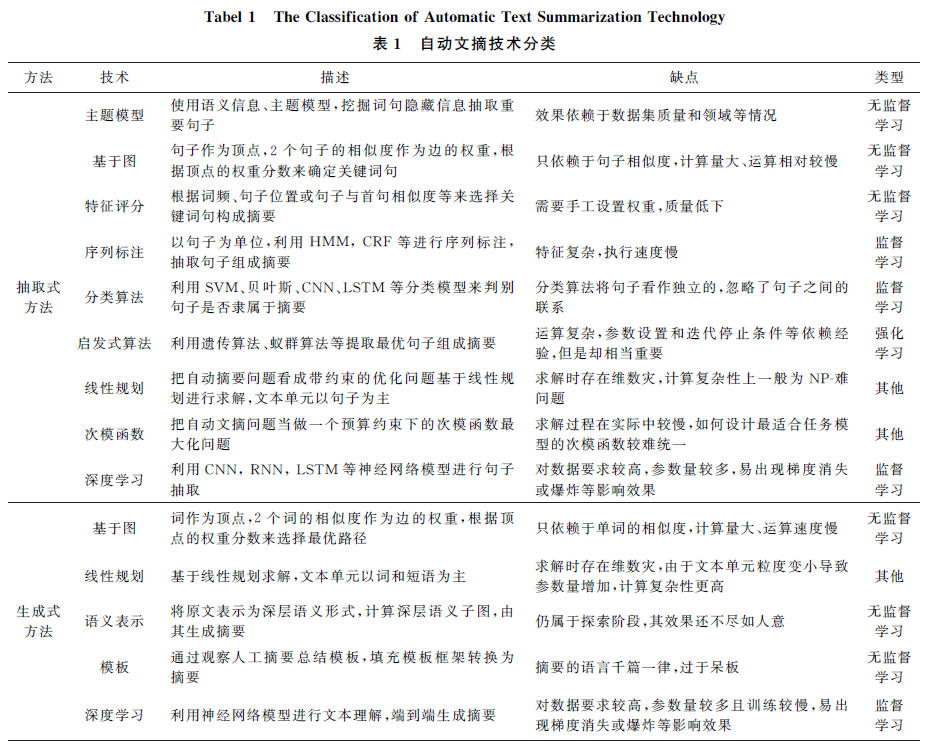Image resolution: width=928 pixels, height=753 pixels.
Task: Select the 方法 column header
Action: click(38, 78)
